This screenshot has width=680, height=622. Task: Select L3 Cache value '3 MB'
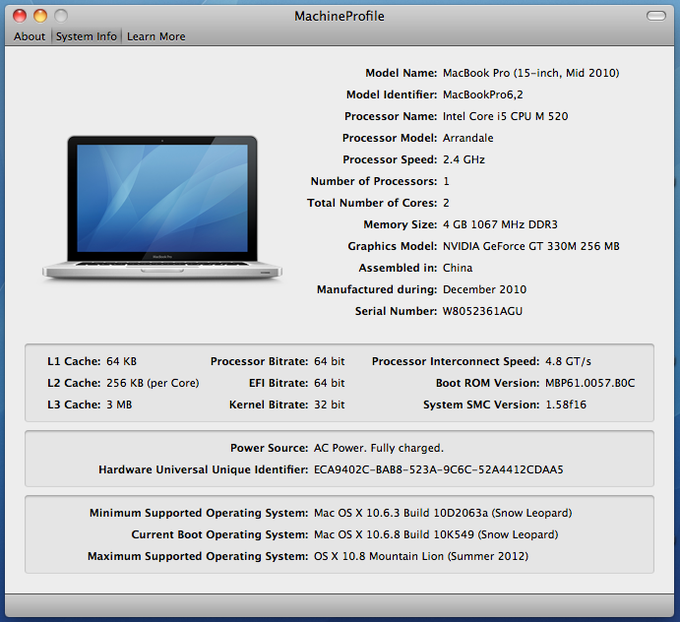click(x=119, y=405)
